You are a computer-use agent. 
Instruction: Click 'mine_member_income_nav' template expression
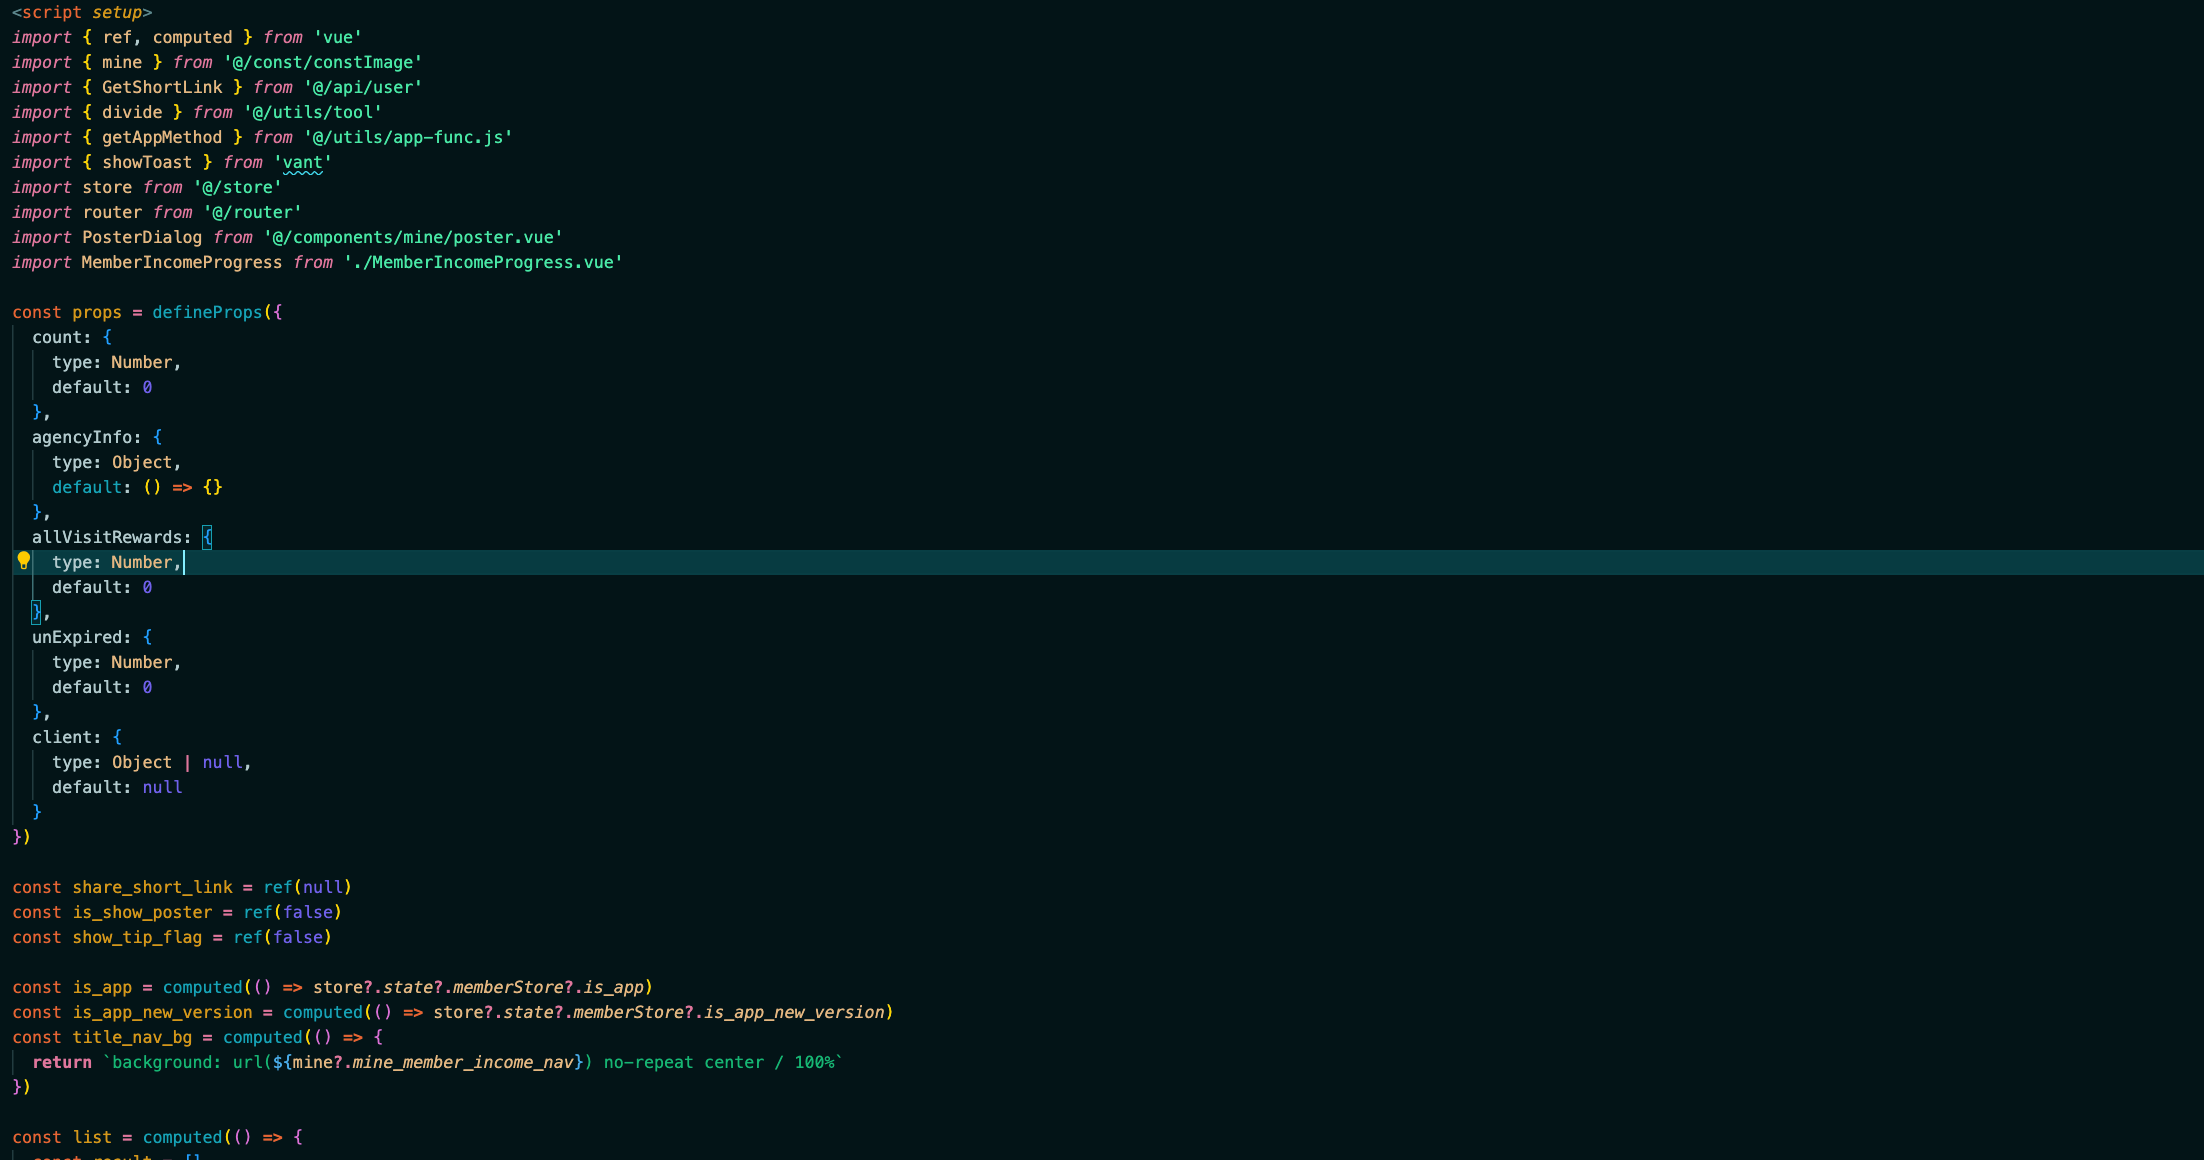(463, 1062)
